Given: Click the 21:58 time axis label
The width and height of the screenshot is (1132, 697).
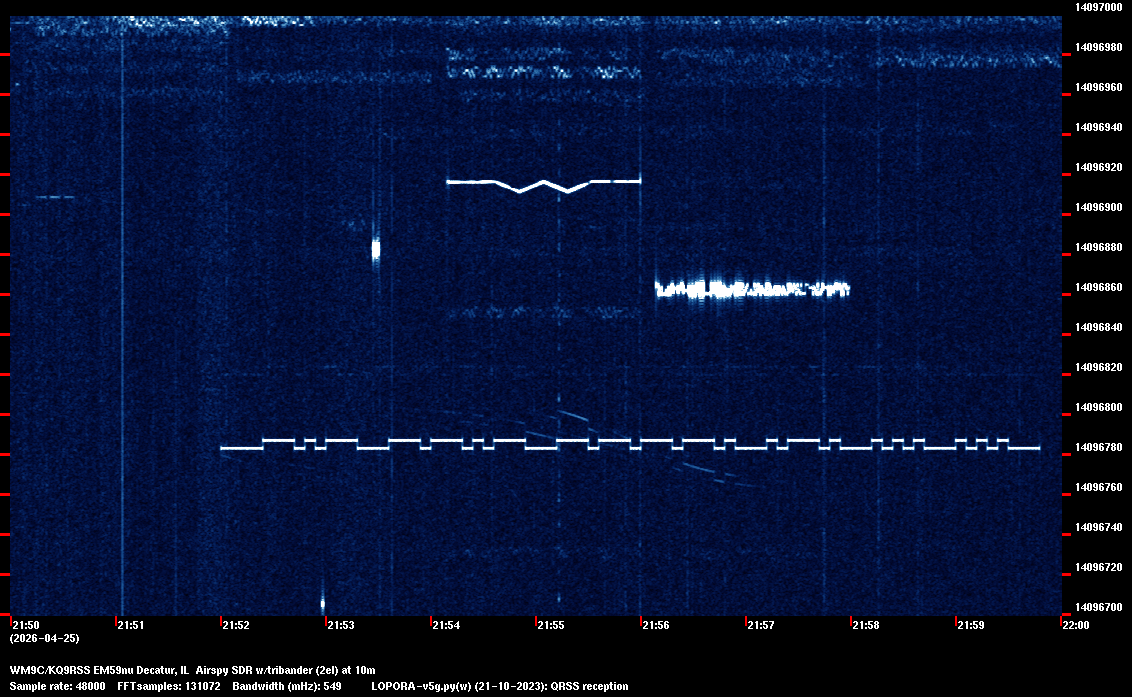Looking at the screenshot, I should pos(866,625).
